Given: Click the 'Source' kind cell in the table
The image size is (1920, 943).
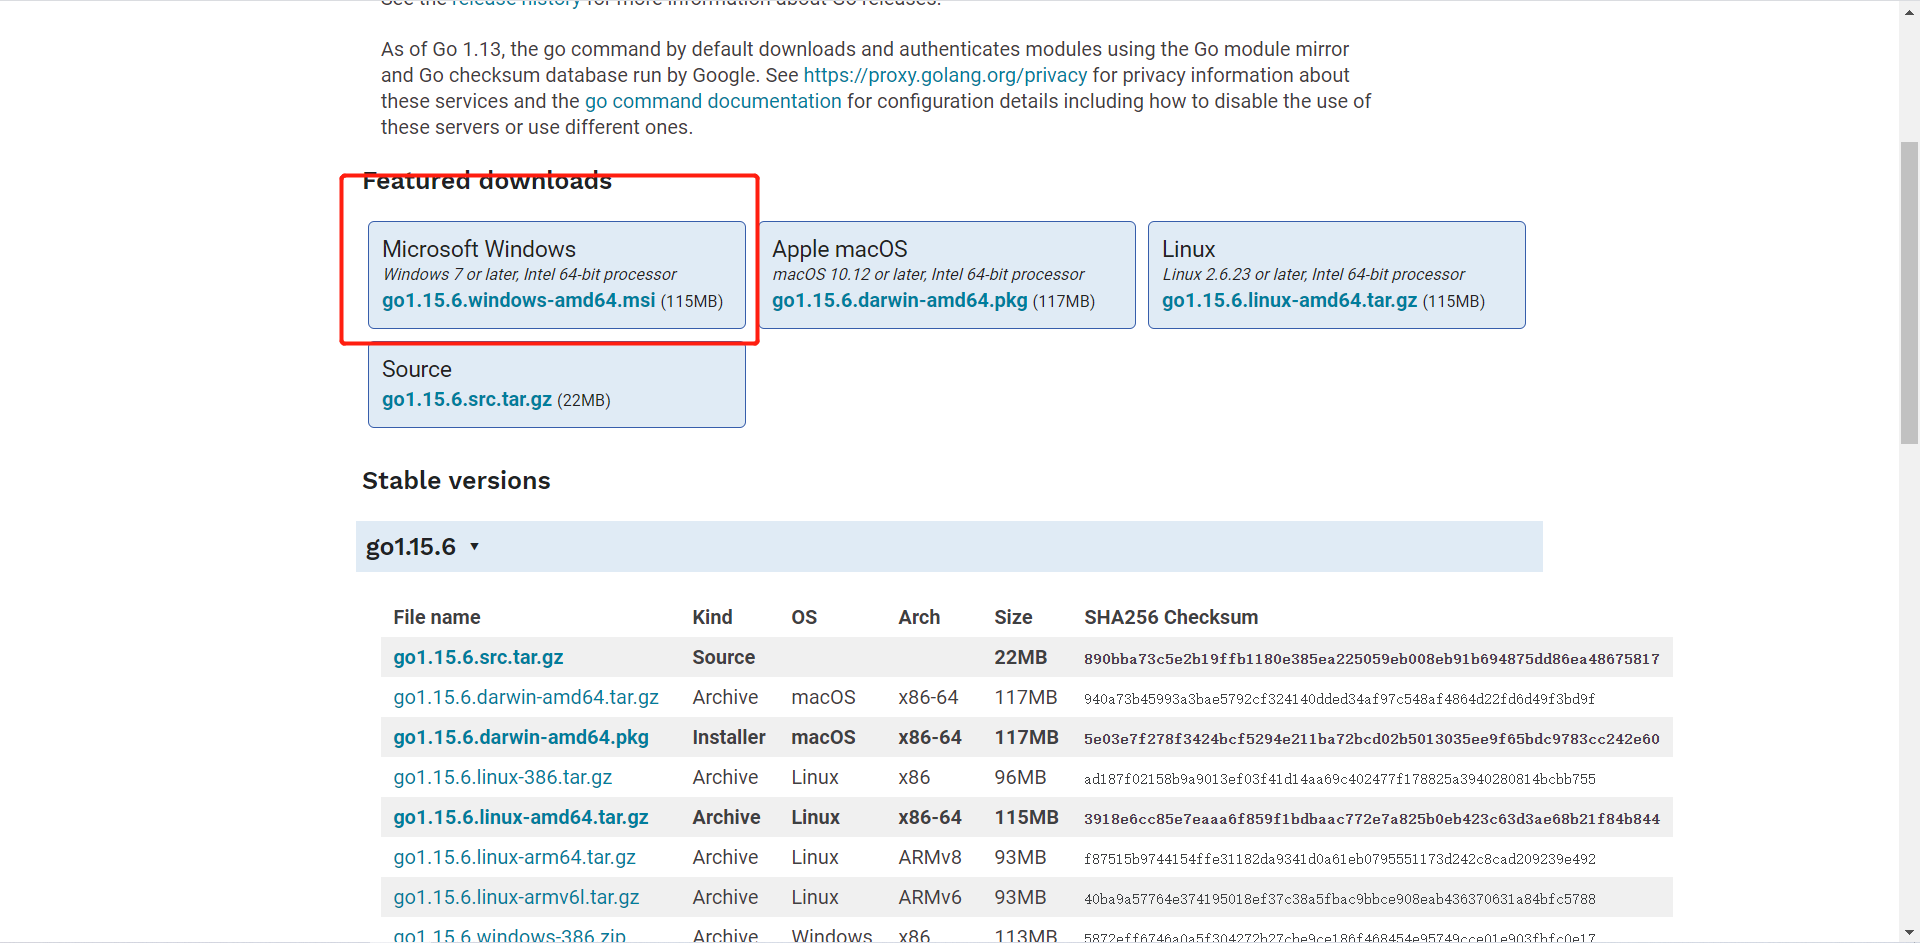Looking at the screenshot, I should [724, 657].
